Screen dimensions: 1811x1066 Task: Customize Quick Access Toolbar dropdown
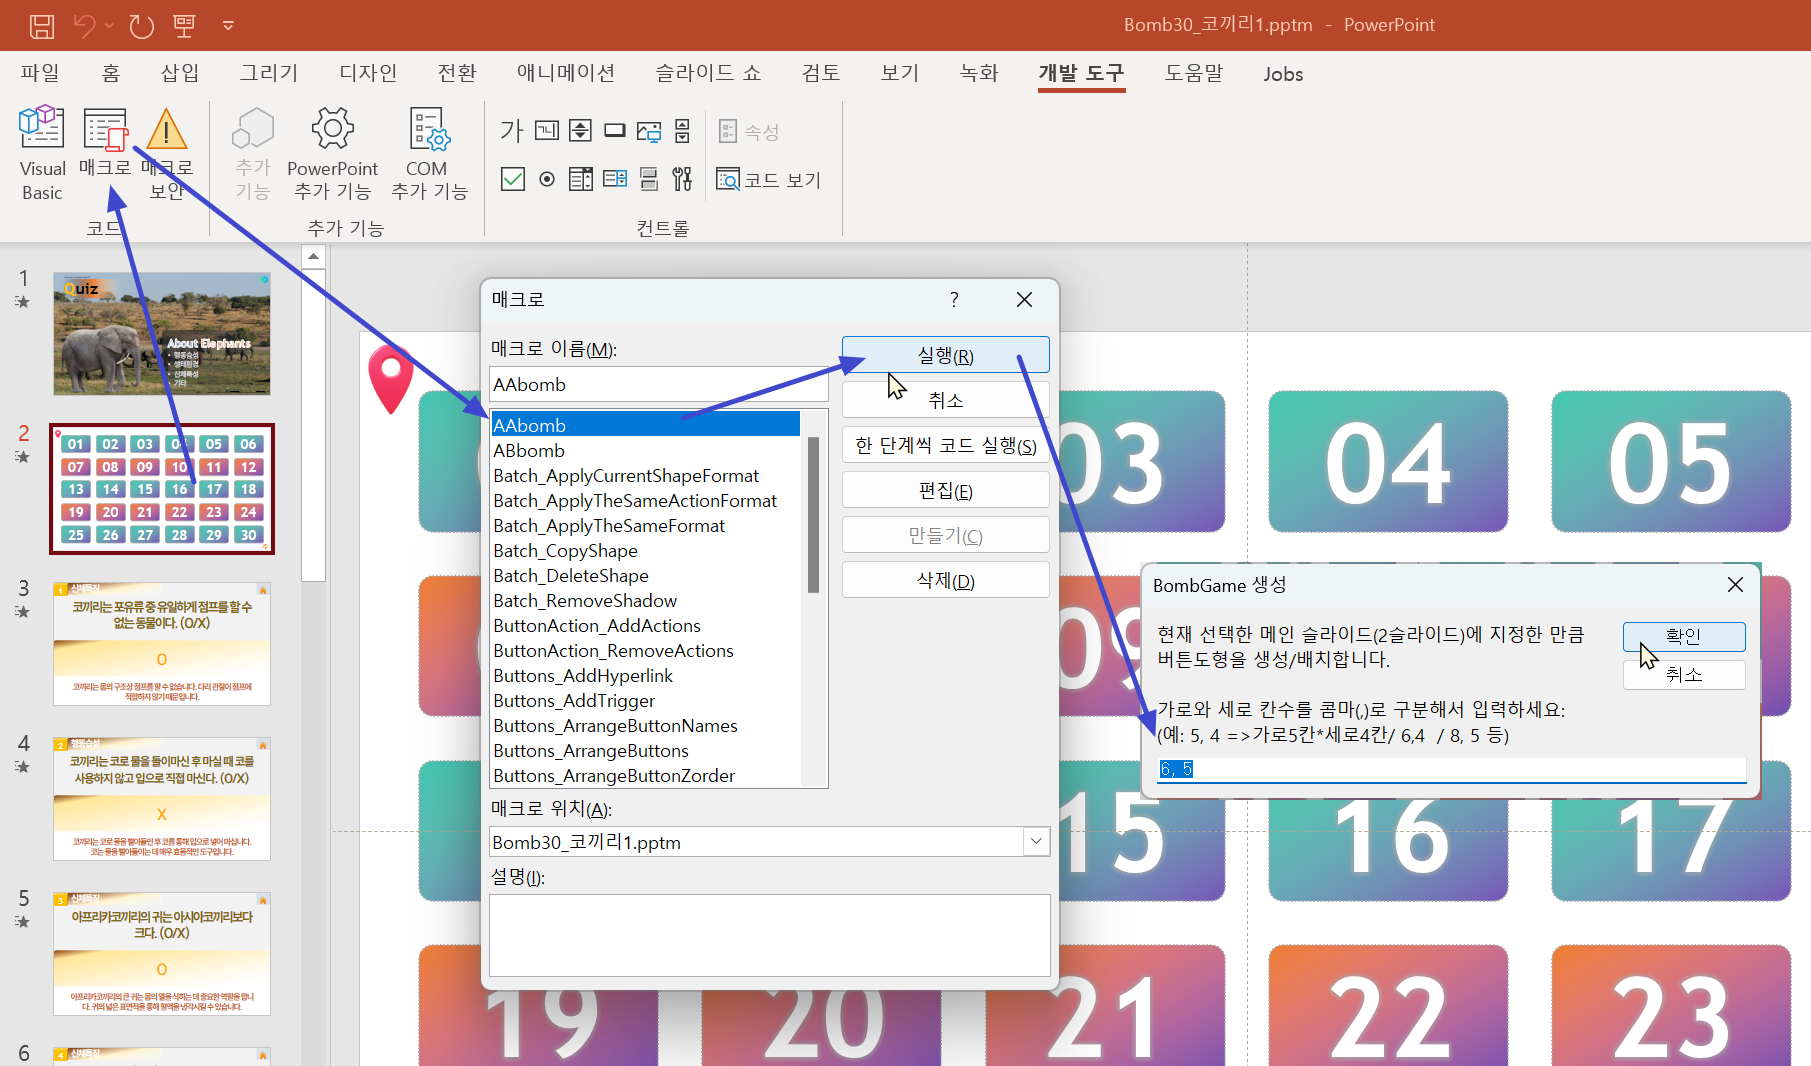[228, 26]
